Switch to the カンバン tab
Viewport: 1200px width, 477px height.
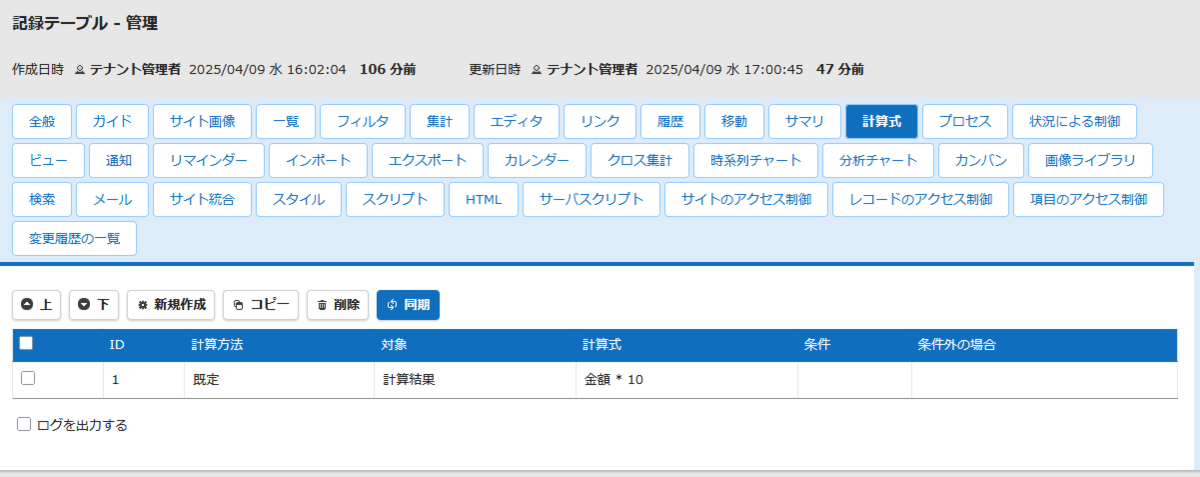(x=981, y=160)
